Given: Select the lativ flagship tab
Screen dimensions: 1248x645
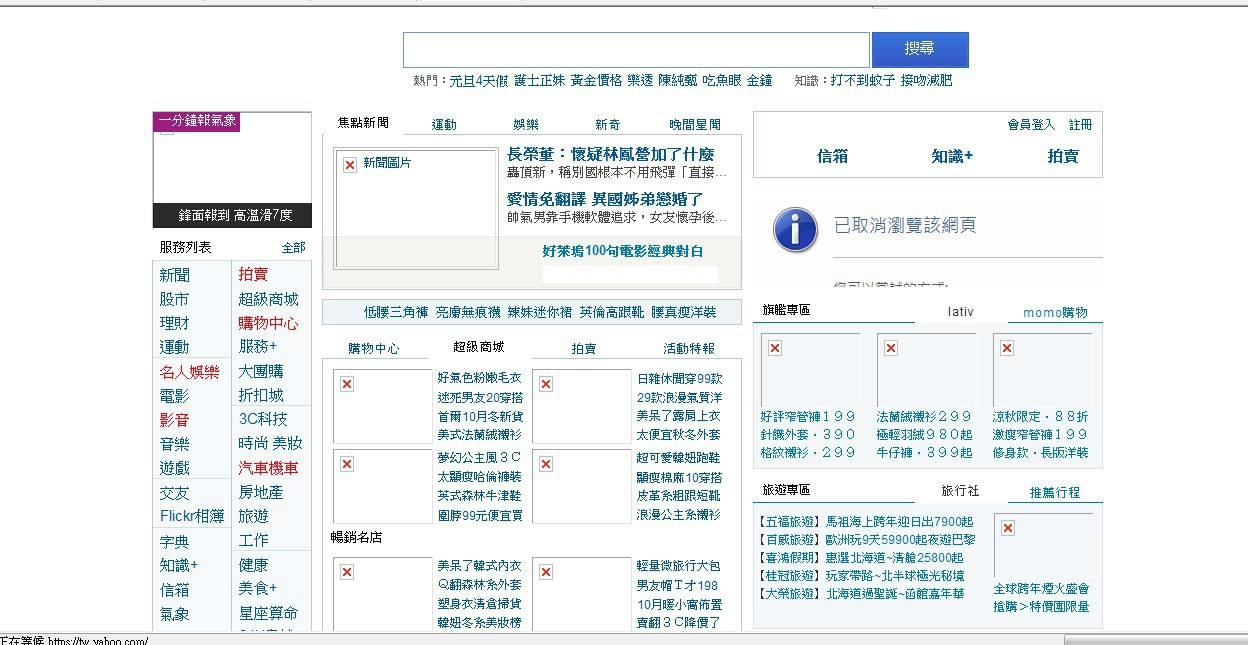Looking at the screenshot, I should [960, 312].
